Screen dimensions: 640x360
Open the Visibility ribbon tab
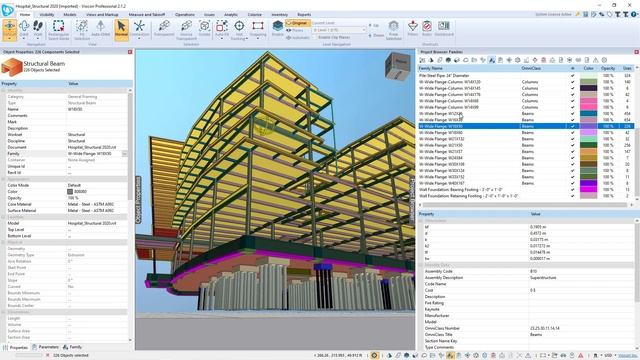(47, 14)
